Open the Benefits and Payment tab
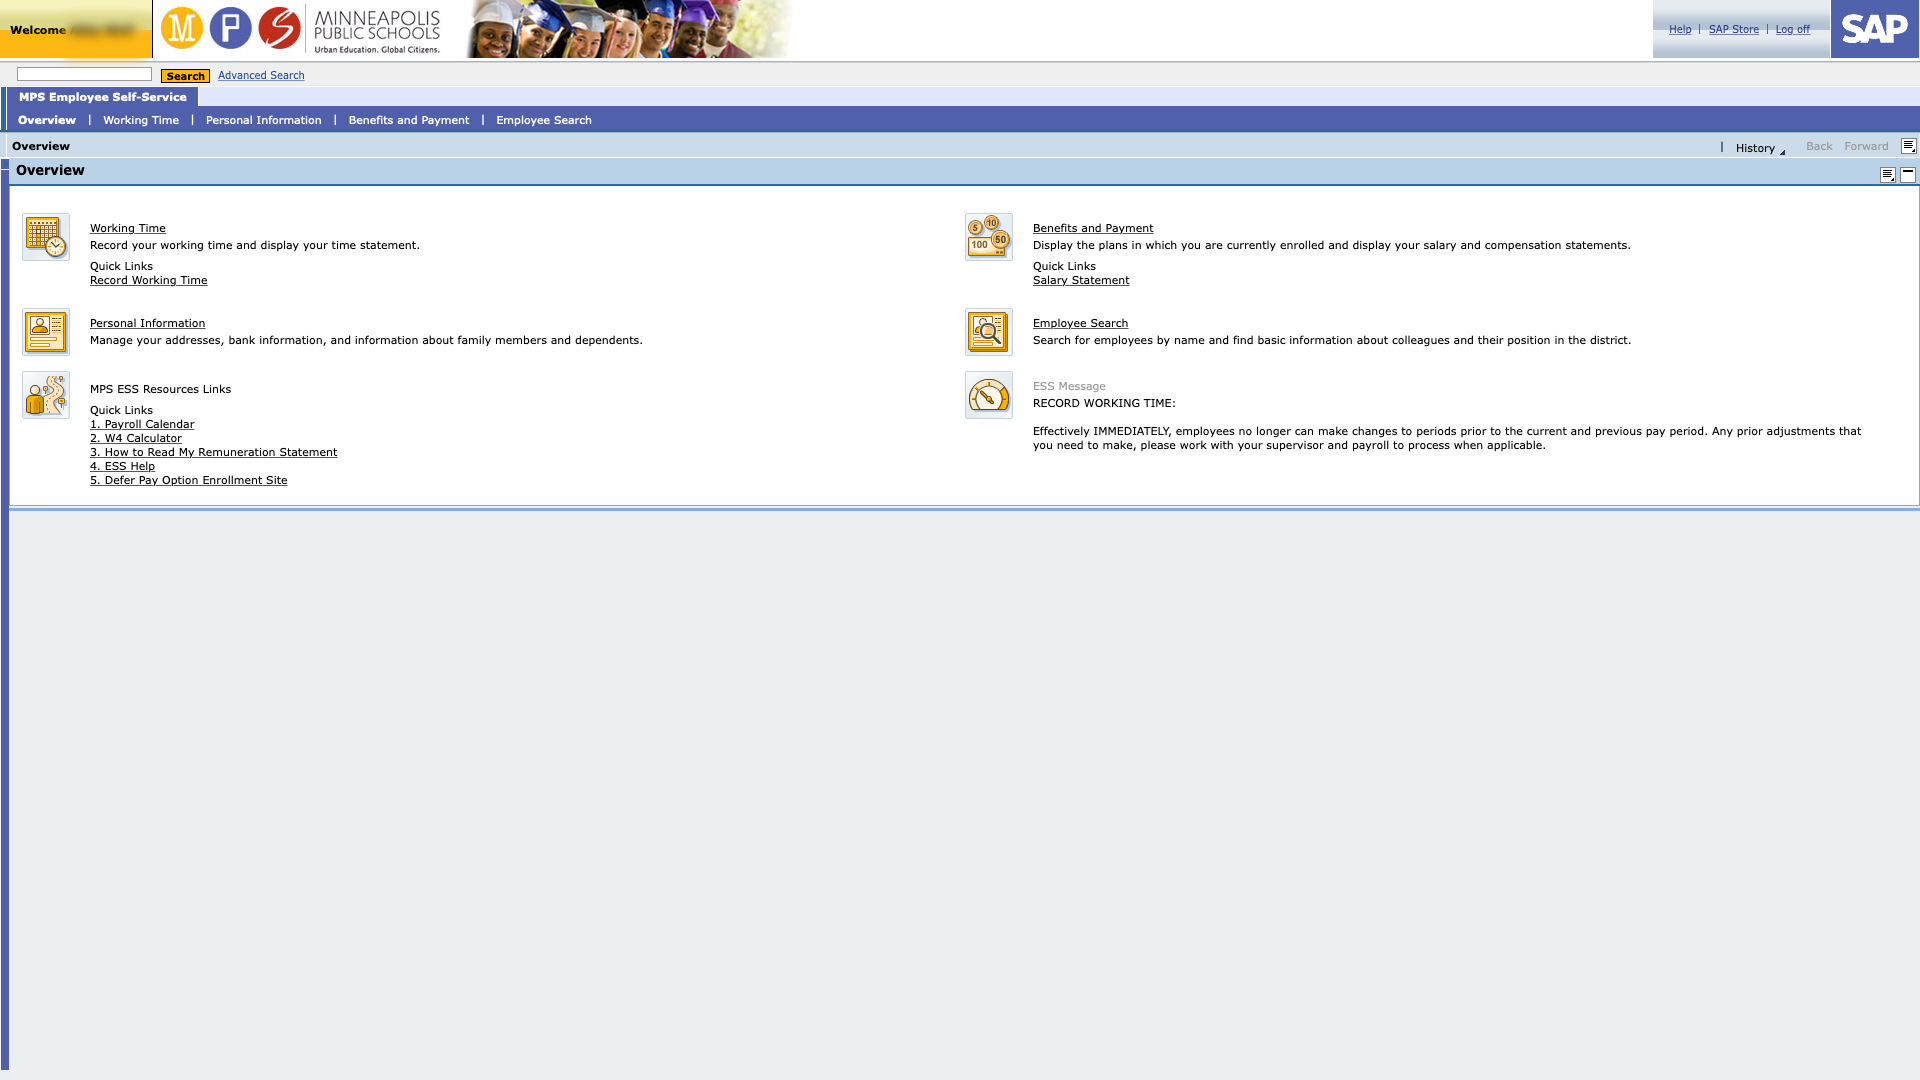The height and width of the screenshot is (1080, 1920). coord(409,120)
